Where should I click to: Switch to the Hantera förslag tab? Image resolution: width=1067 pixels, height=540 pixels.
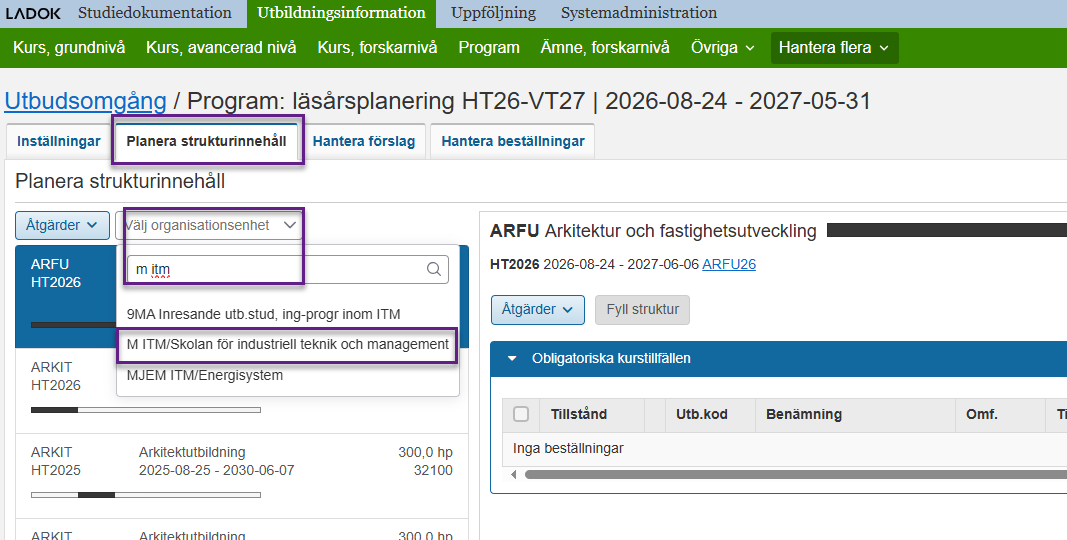tap(364, 141)
